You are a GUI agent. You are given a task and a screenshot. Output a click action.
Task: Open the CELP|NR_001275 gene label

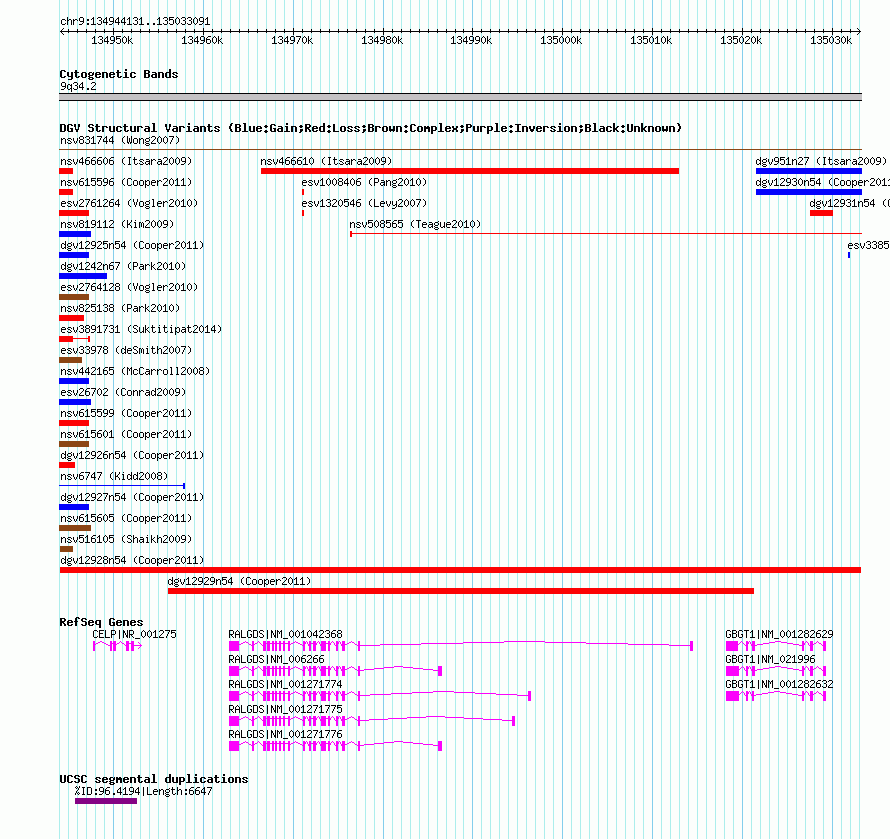point(135,634)
